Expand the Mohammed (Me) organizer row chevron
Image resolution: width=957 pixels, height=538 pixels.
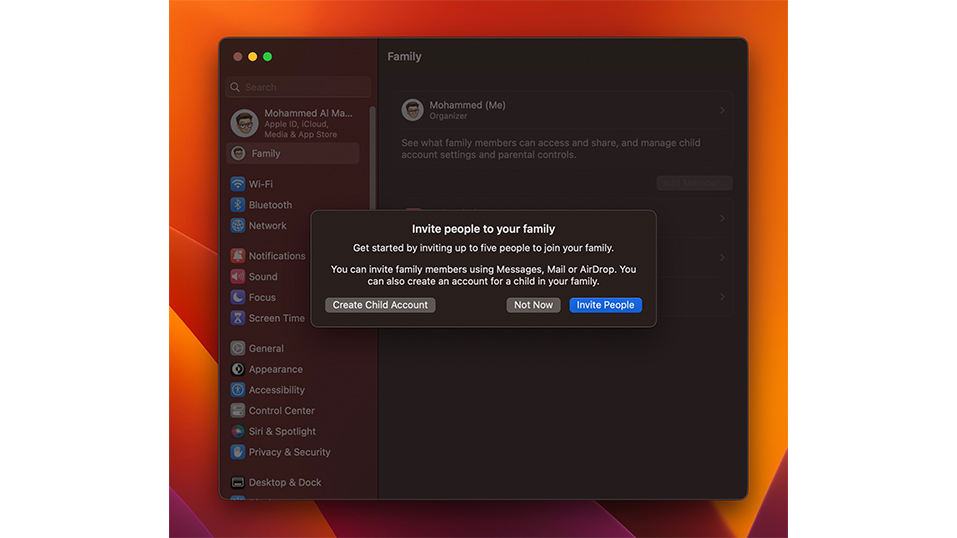point(722,110)
